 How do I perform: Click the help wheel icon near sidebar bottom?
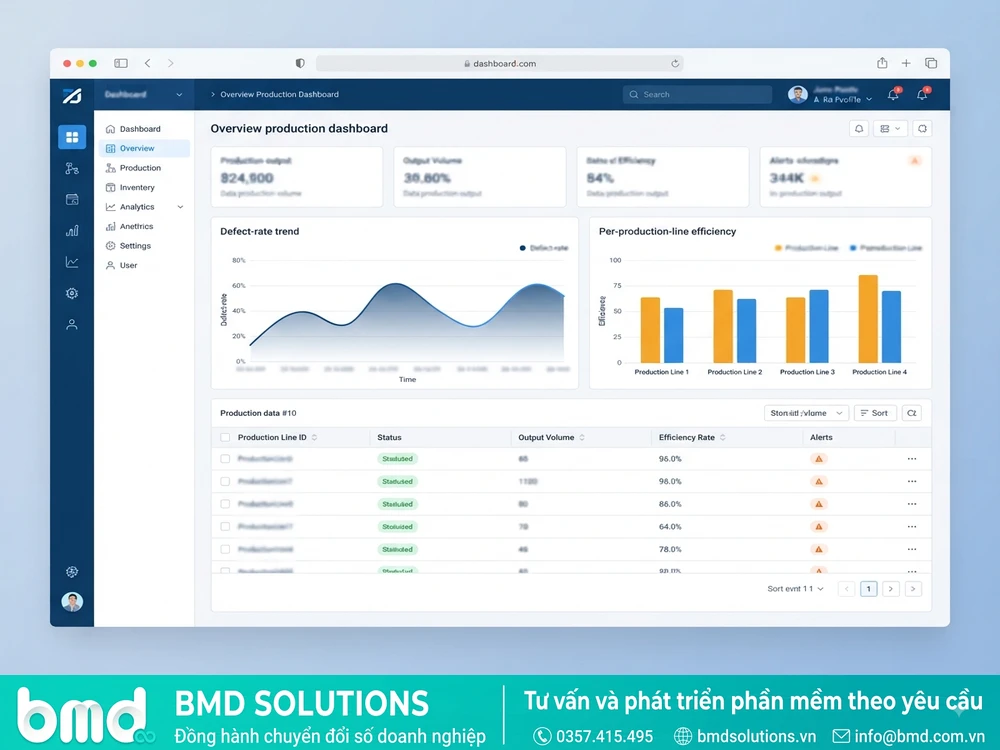tap(72, 571)
